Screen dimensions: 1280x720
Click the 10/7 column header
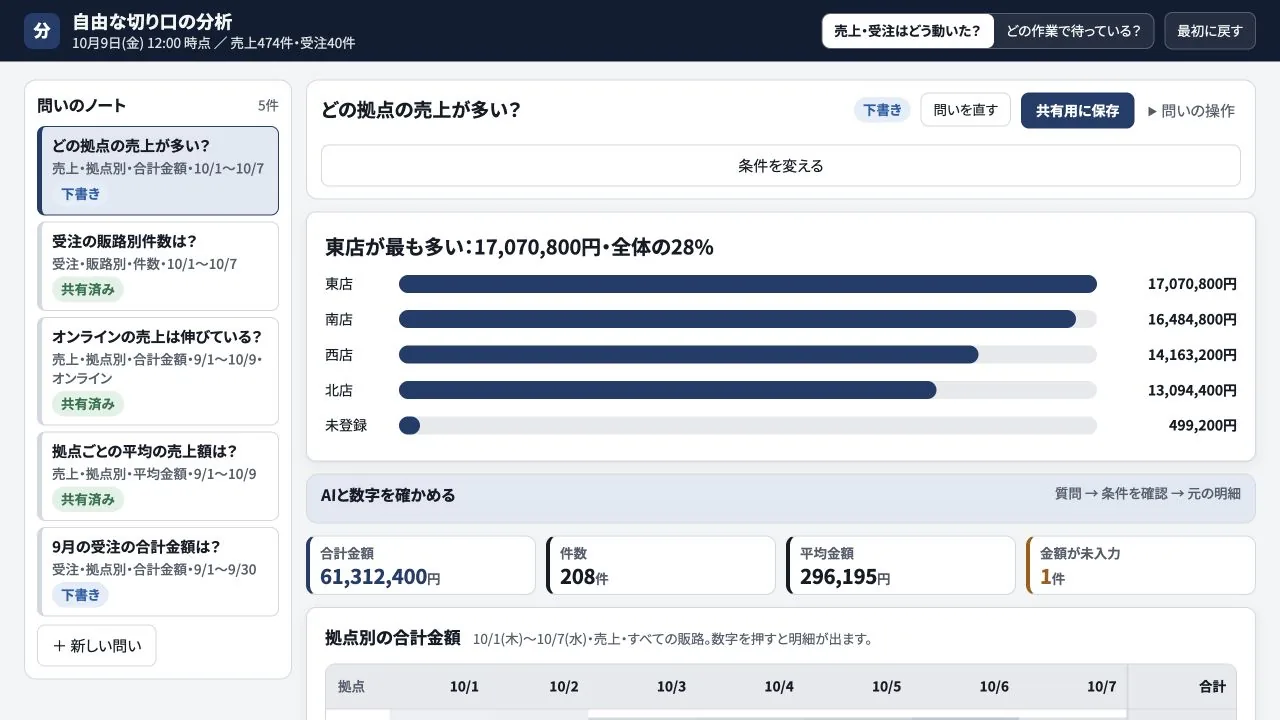point(1101,687)
